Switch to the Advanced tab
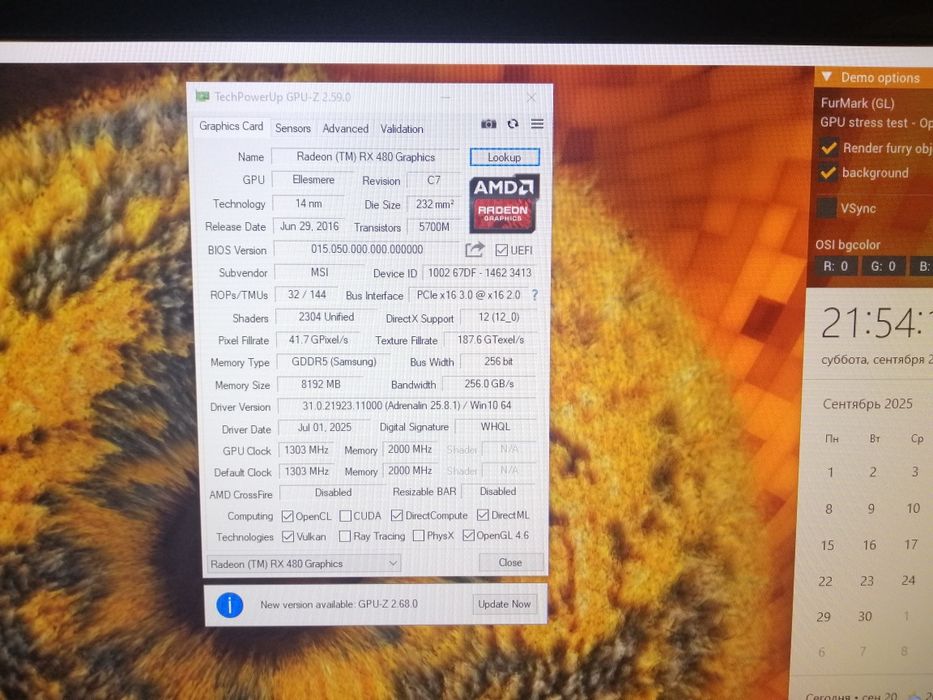Screen dimensions: 933x700 [x=345, y=128]
